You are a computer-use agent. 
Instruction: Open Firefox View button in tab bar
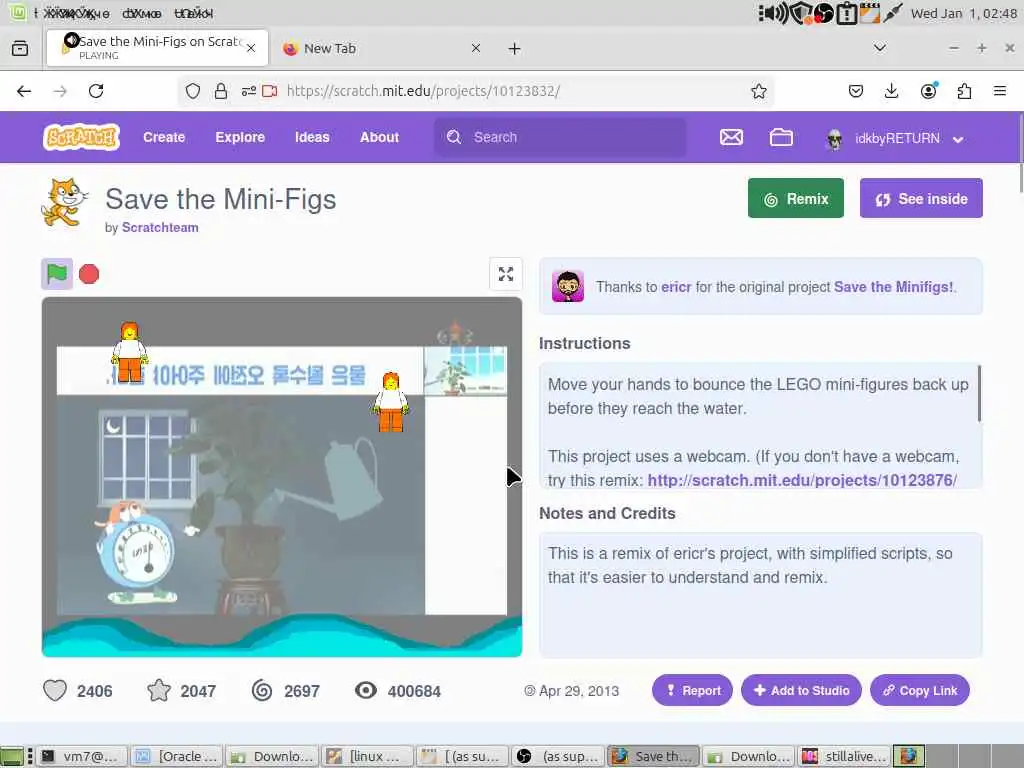click(x=20, y=48)
